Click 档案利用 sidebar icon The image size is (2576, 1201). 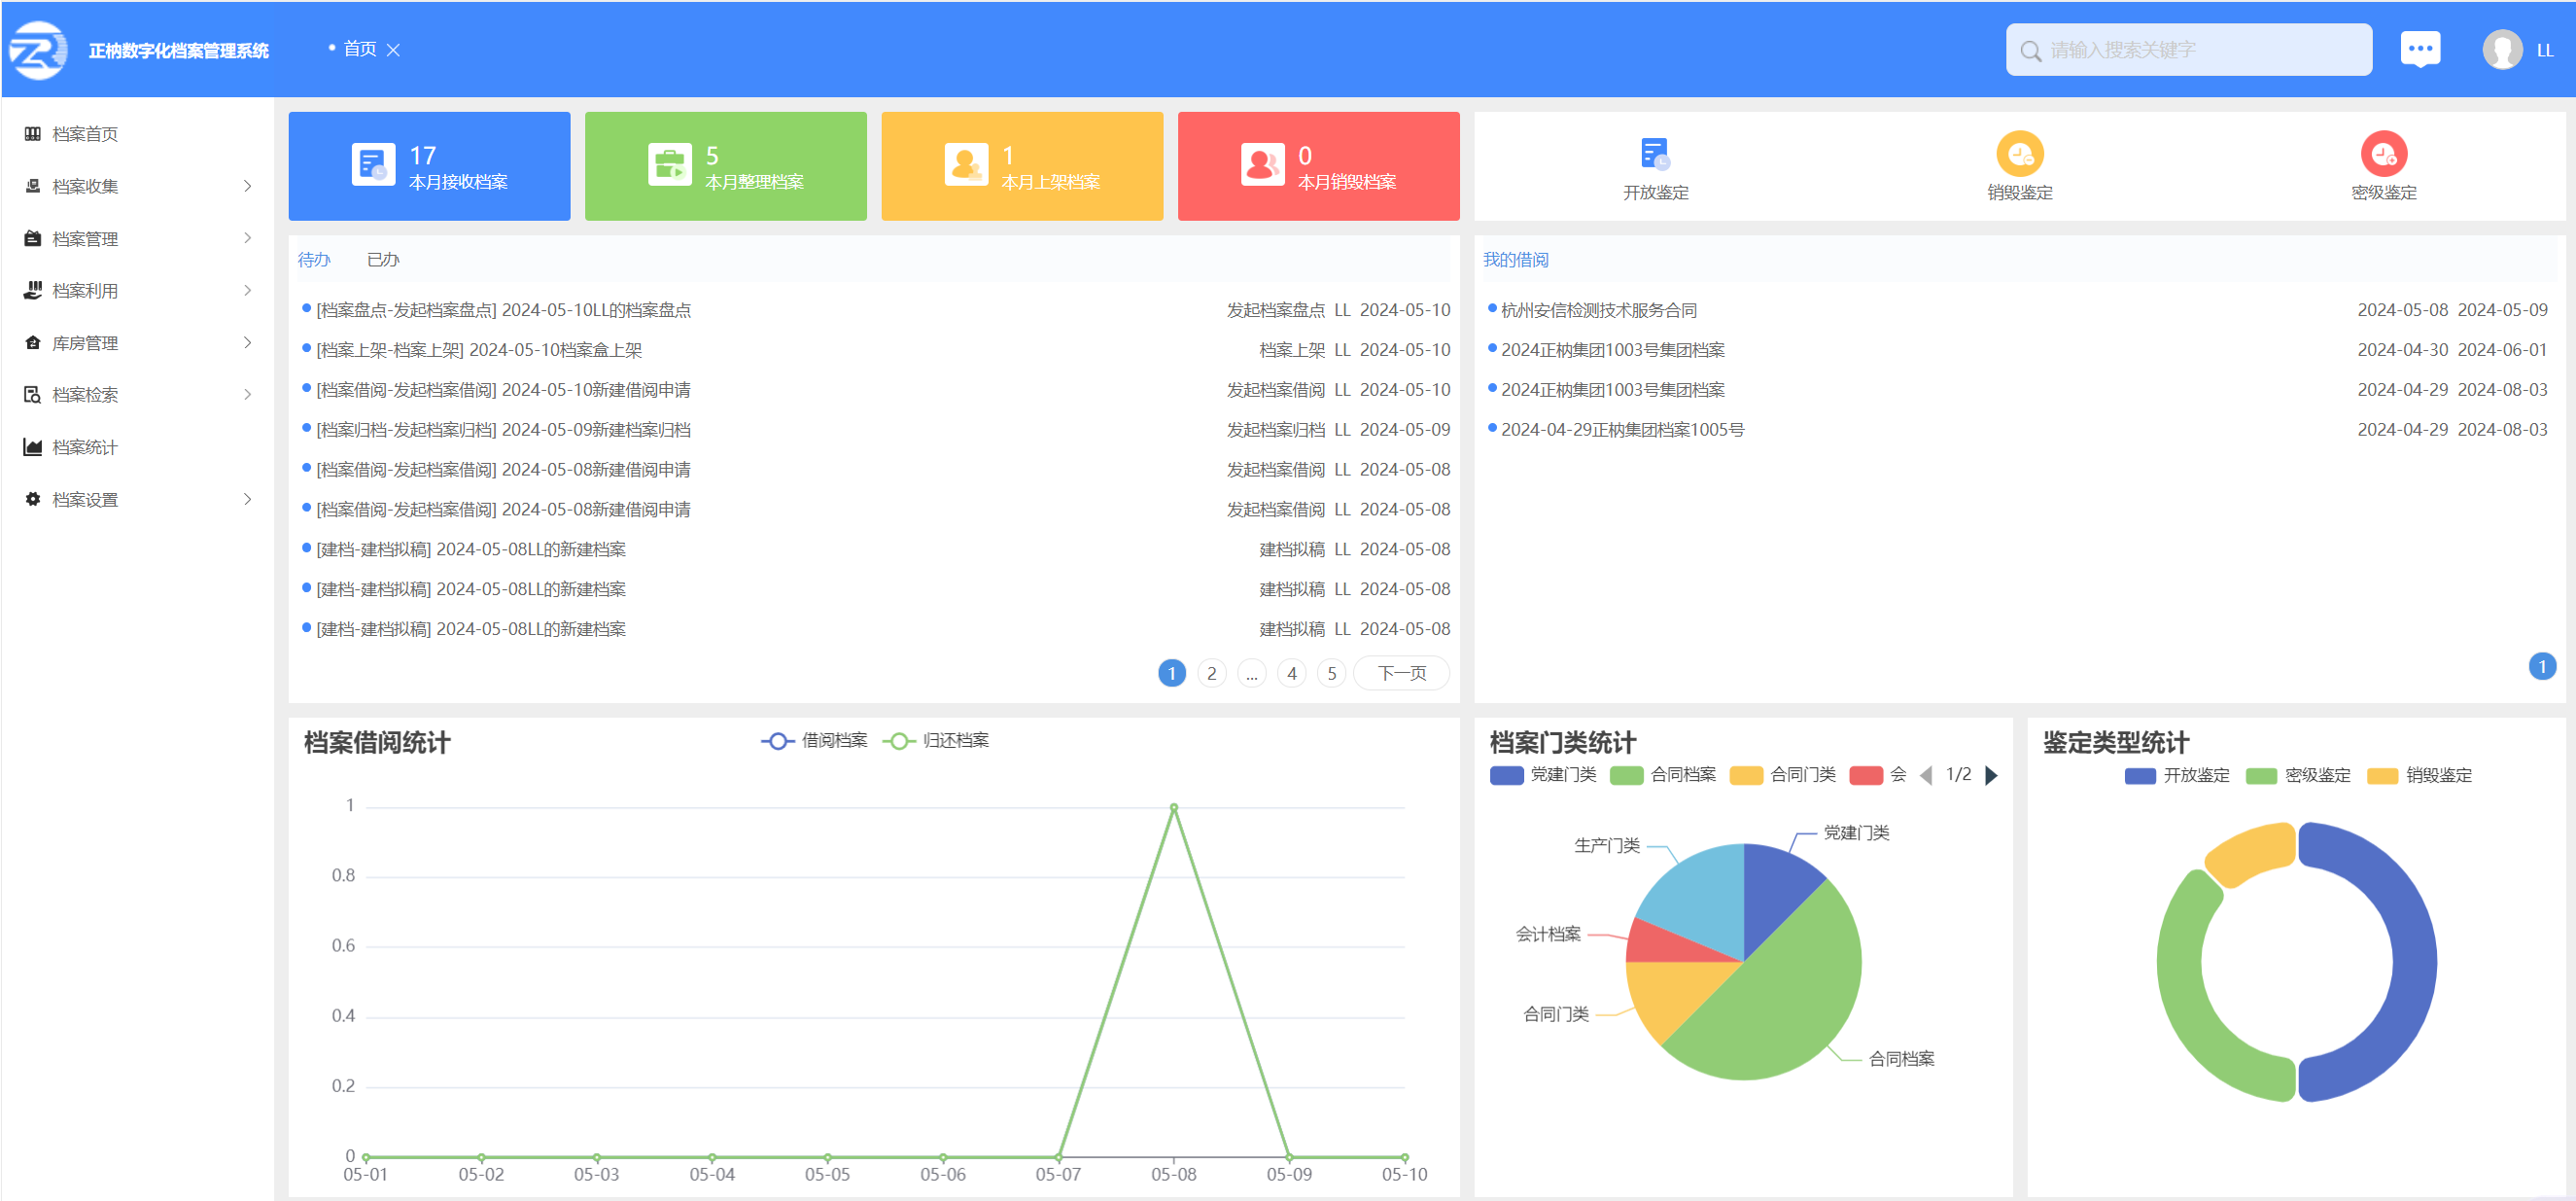click(33, 290)
